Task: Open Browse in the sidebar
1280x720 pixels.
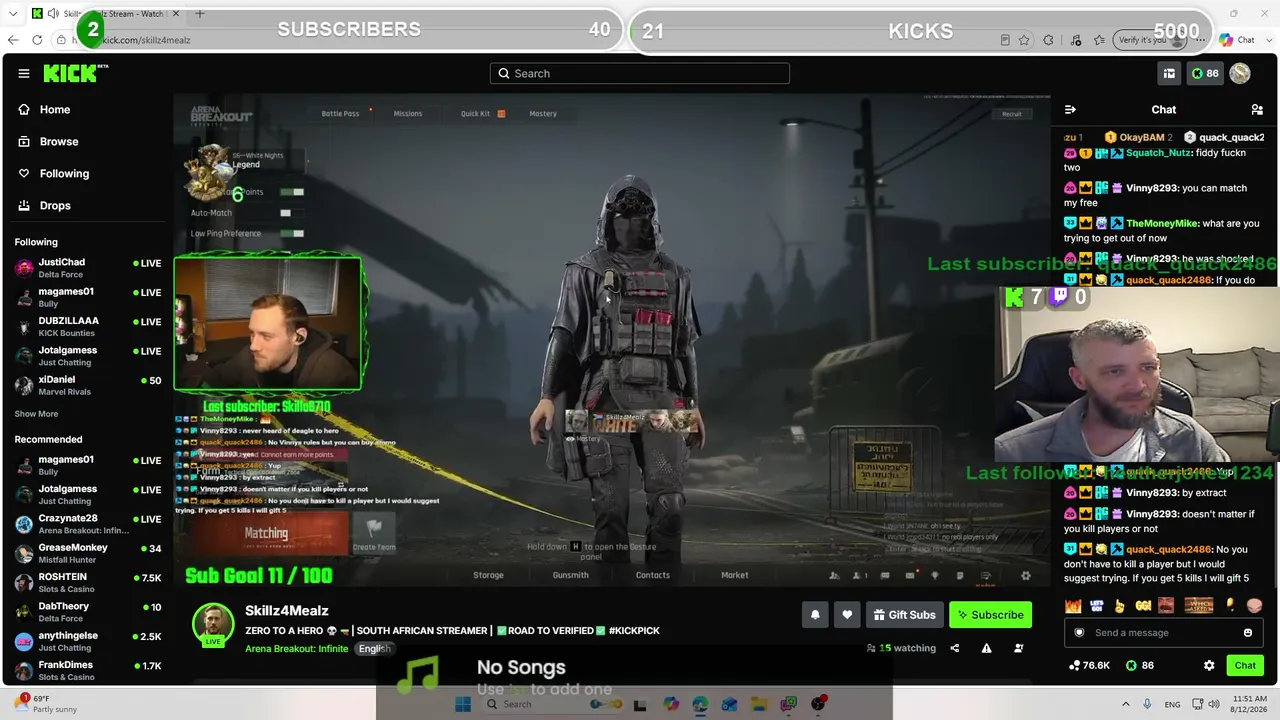Action: coord(59,141)
